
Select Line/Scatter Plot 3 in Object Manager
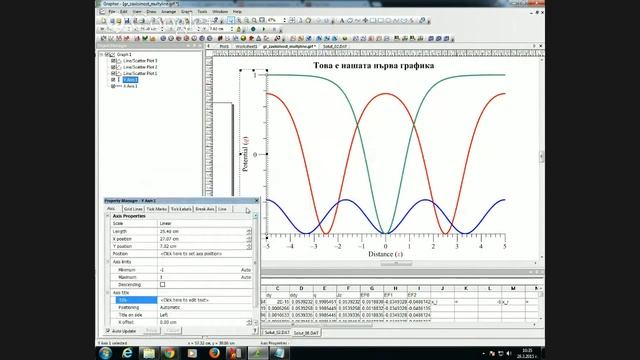click(140, 60)
